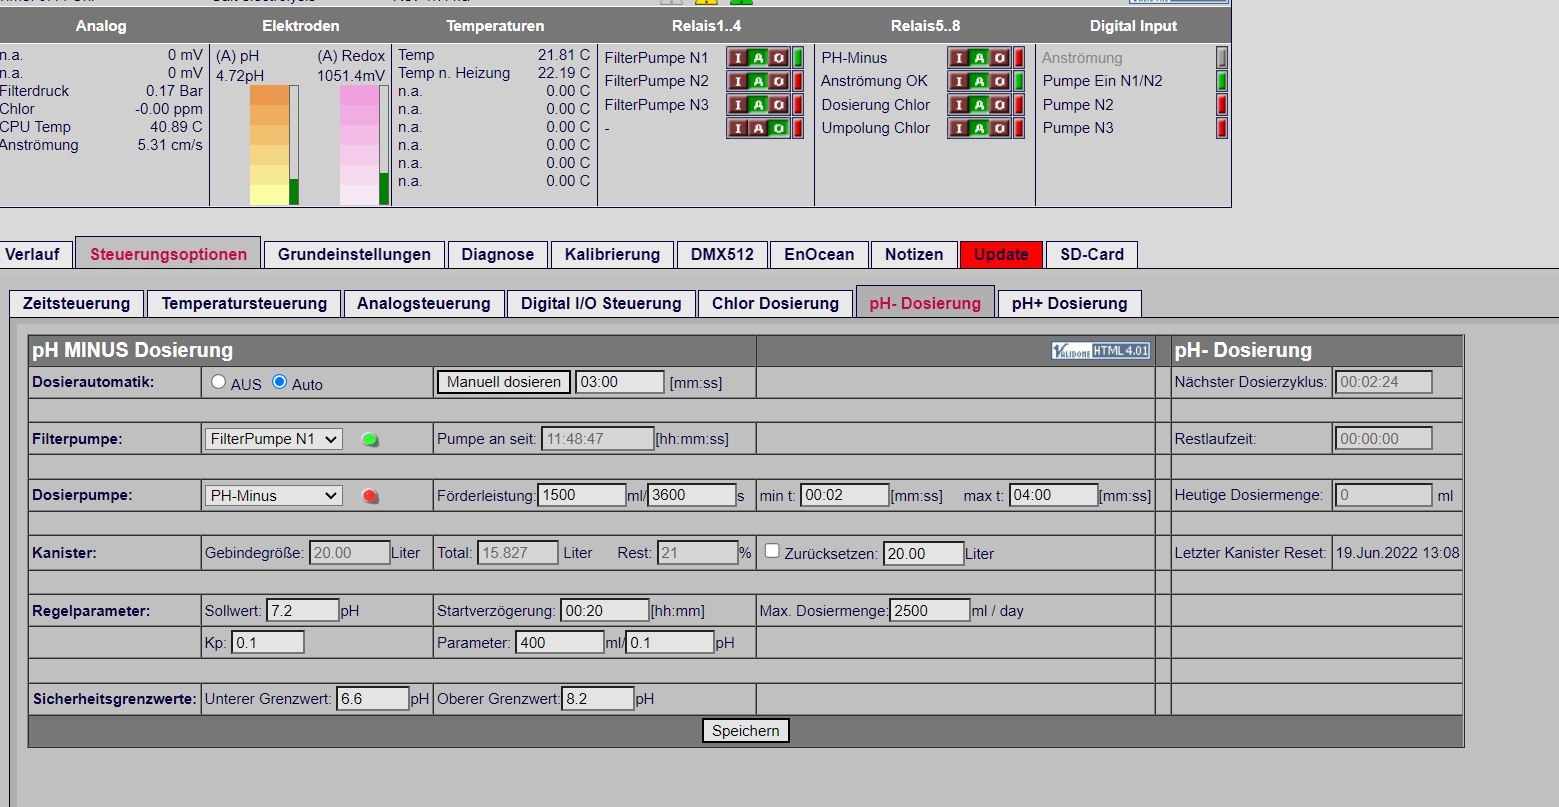Select the Auto radio for Dosierautomatik

[280, 382]
